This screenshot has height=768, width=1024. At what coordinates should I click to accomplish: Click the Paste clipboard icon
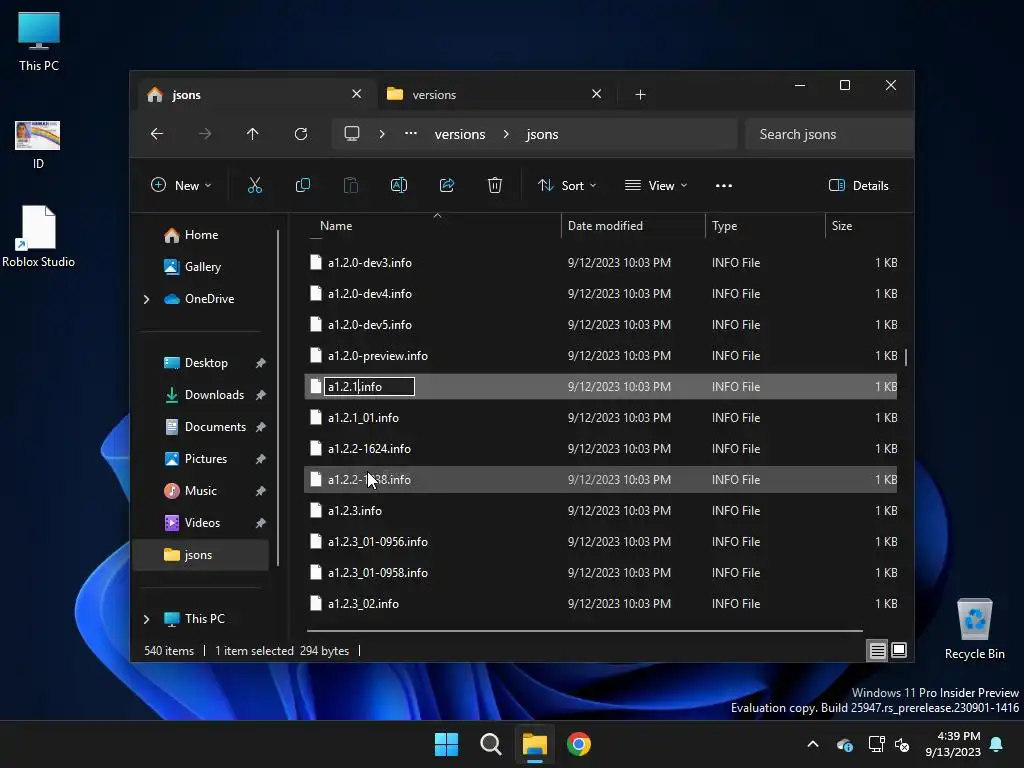click(x=351, y=185)
